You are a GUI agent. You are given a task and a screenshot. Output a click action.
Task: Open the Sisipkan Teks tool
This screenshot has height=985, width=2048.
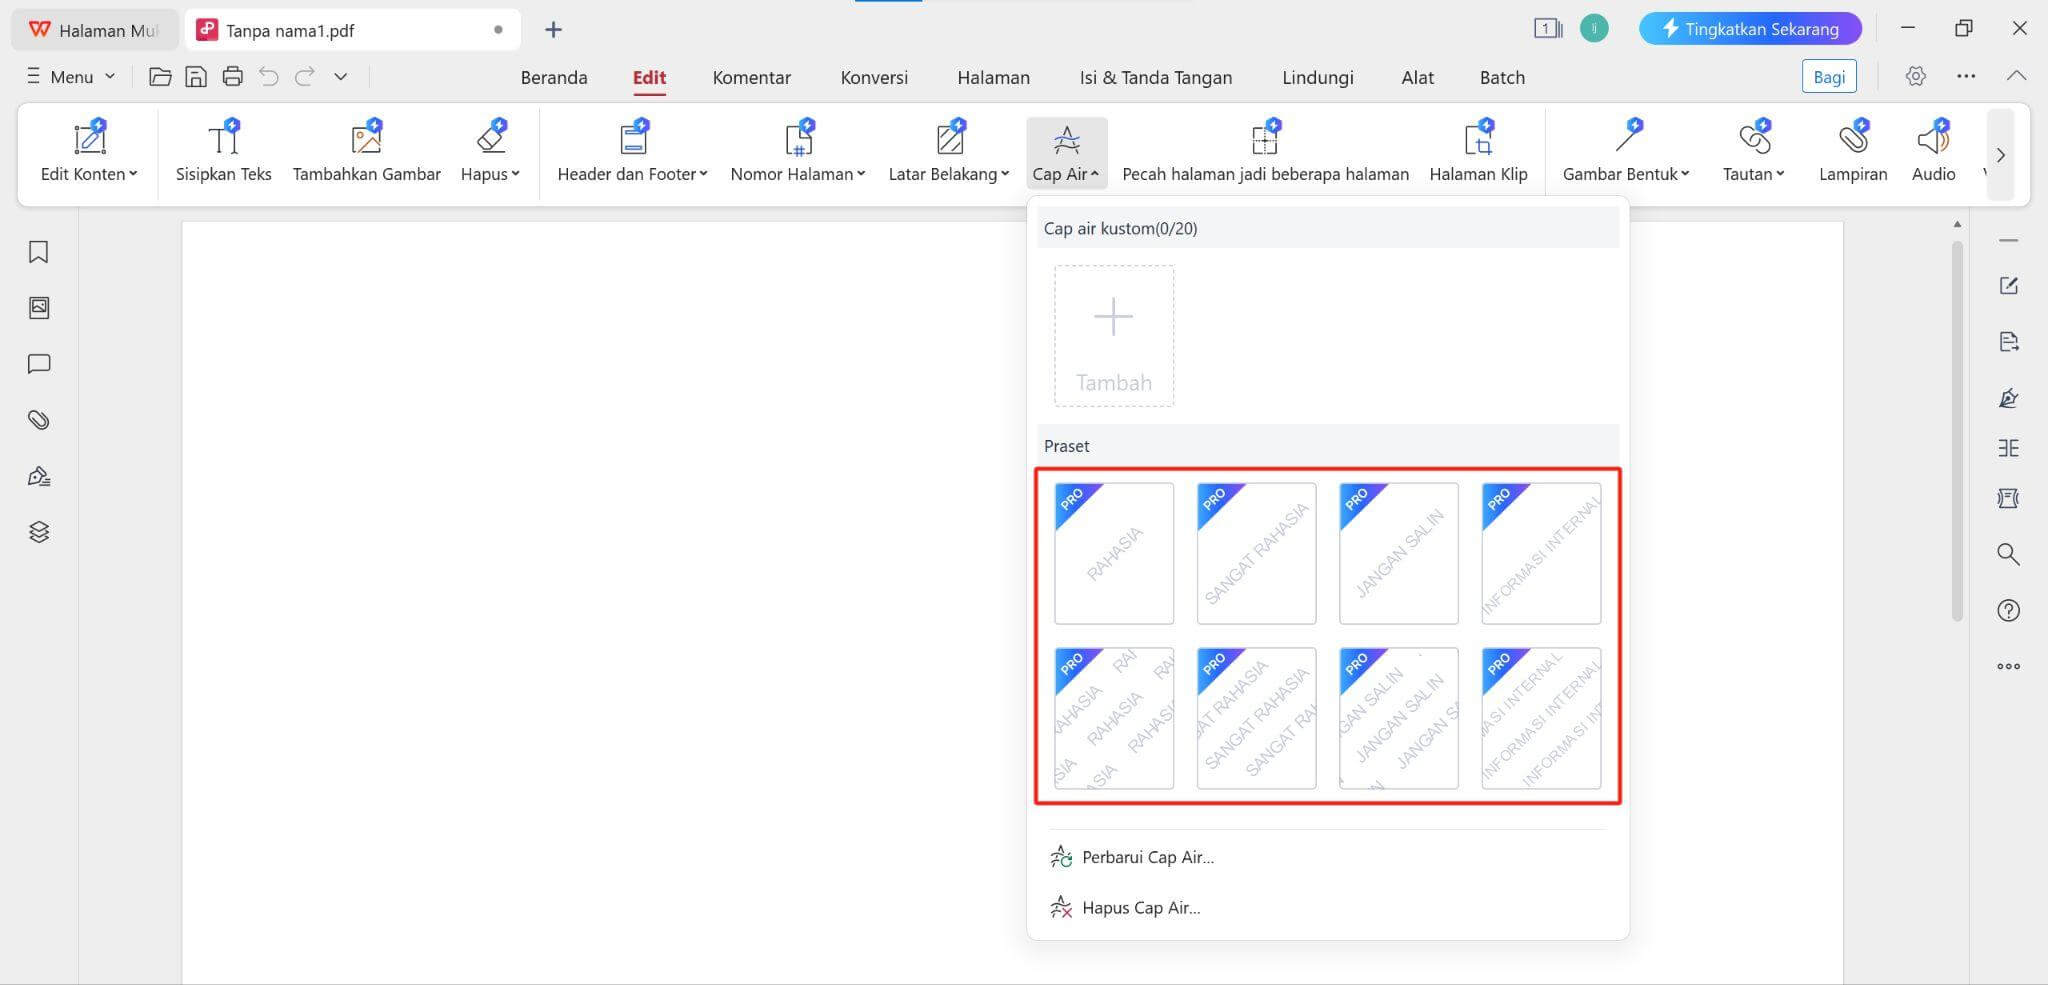[223, 150]
